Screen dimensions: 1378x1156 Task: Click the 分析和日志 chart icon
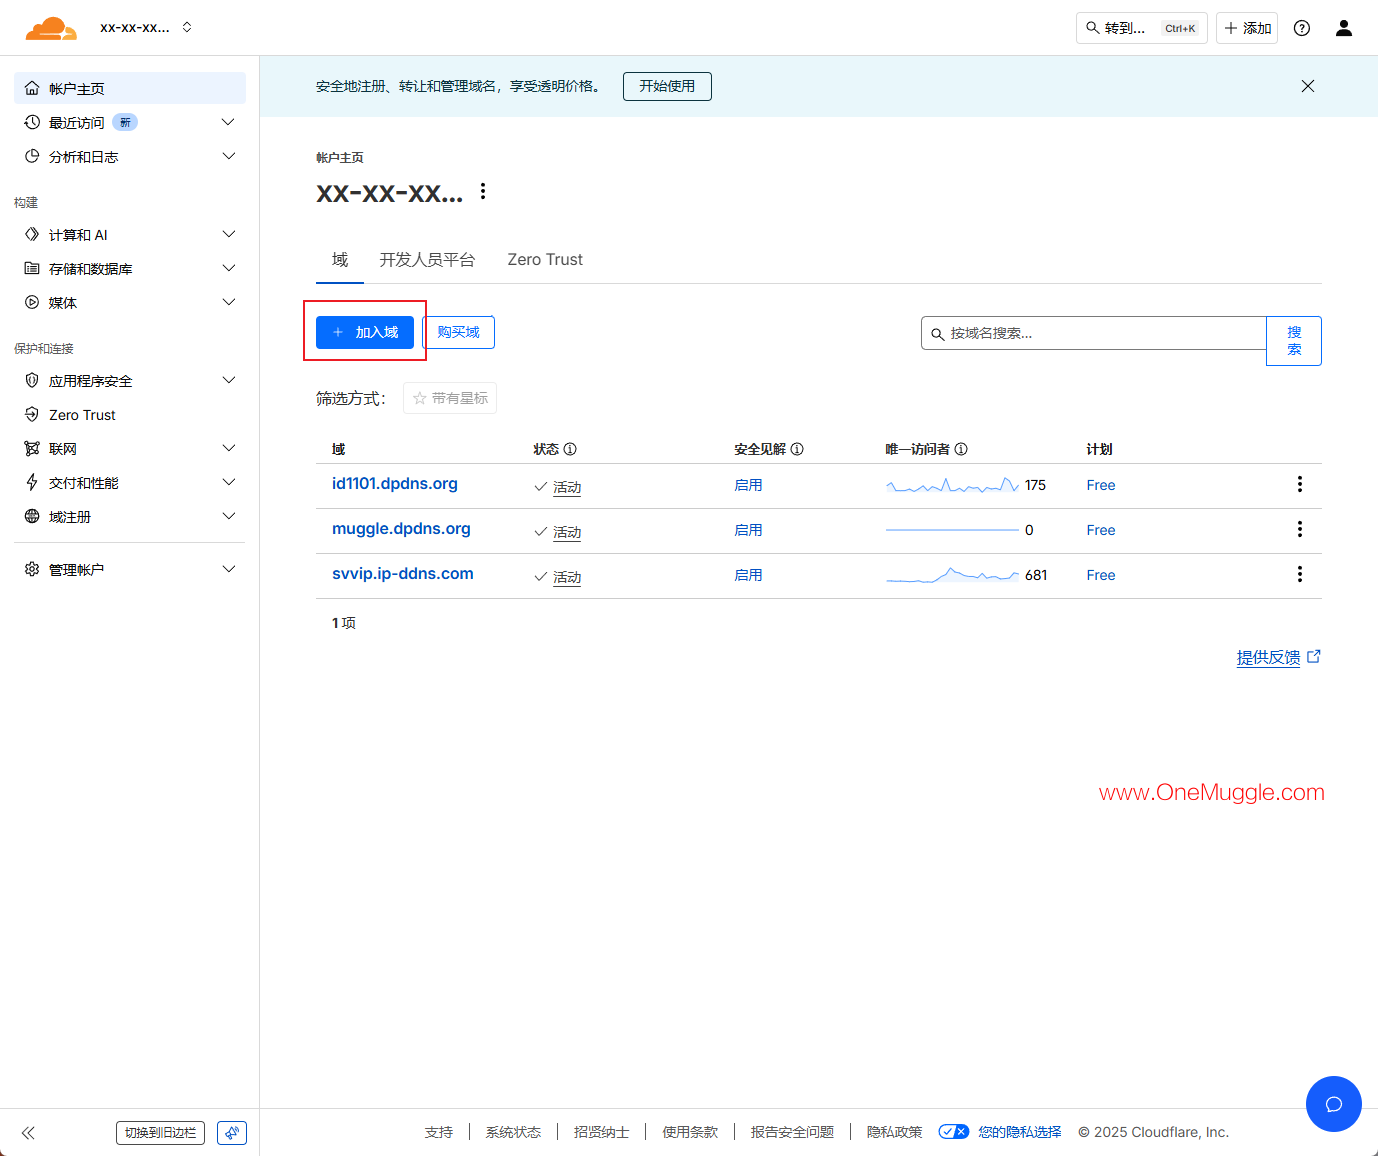click(x=32, y=156)
